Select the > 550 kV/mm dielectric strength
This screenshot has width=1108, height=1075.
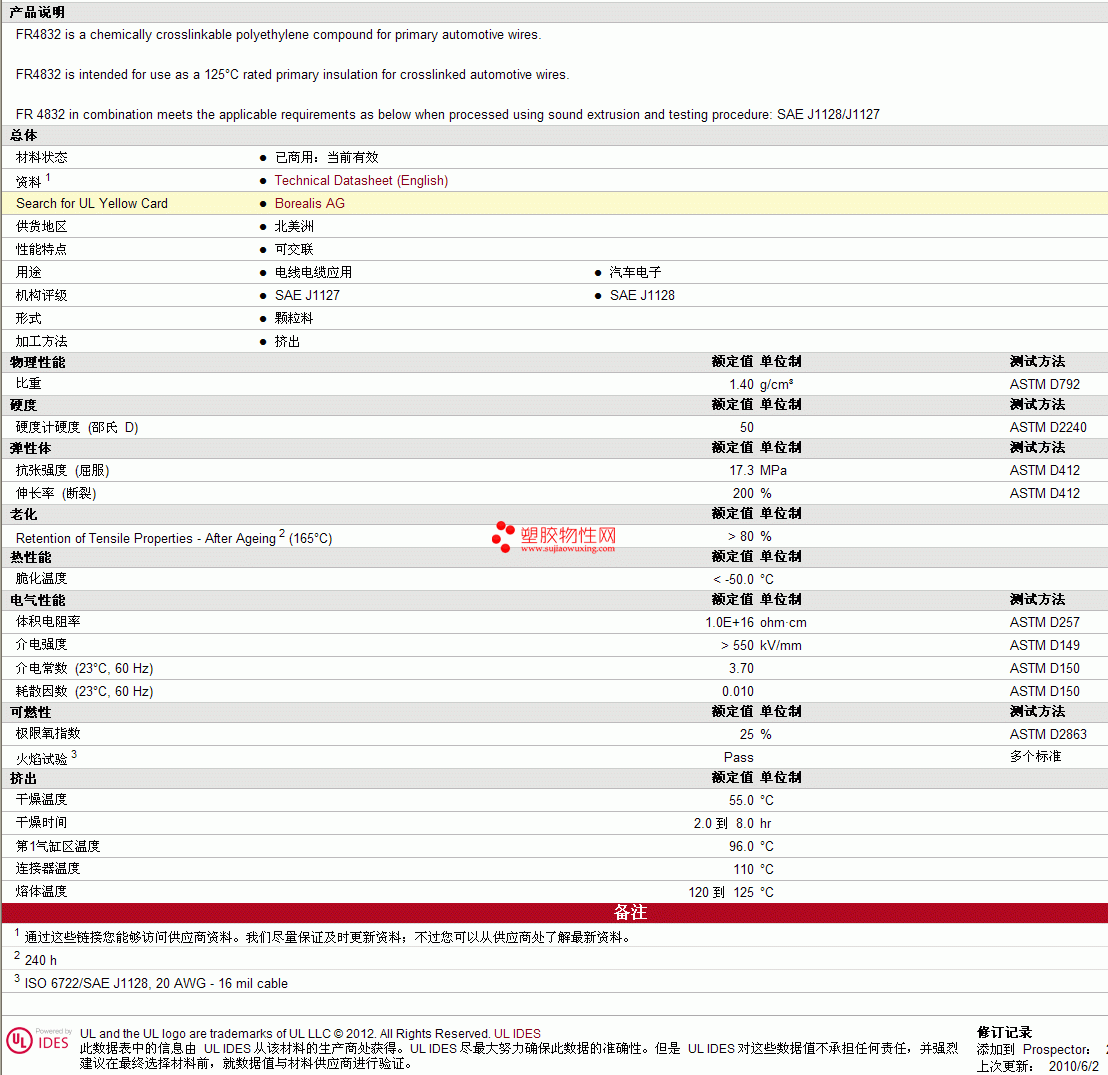(x=761, y=645)
